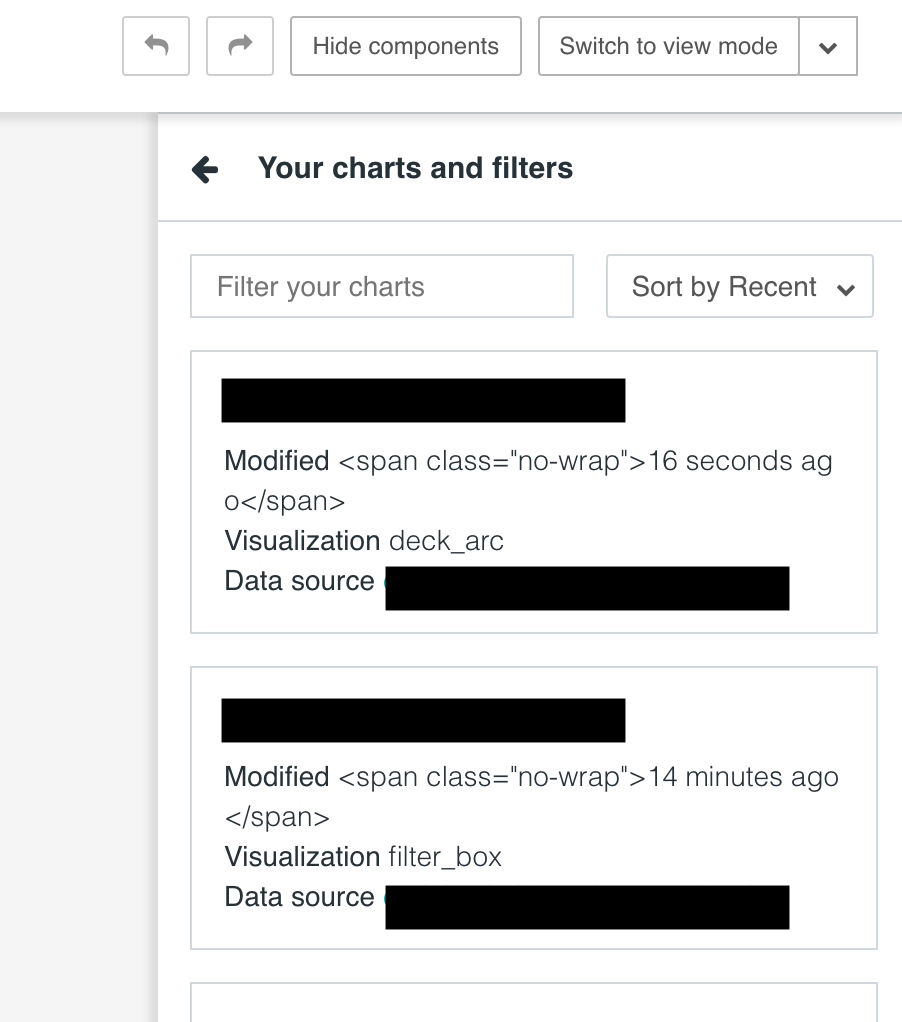Open the deck_arc chart's data source link
This screenshot has height=1022, width=902.
point(585,588)
